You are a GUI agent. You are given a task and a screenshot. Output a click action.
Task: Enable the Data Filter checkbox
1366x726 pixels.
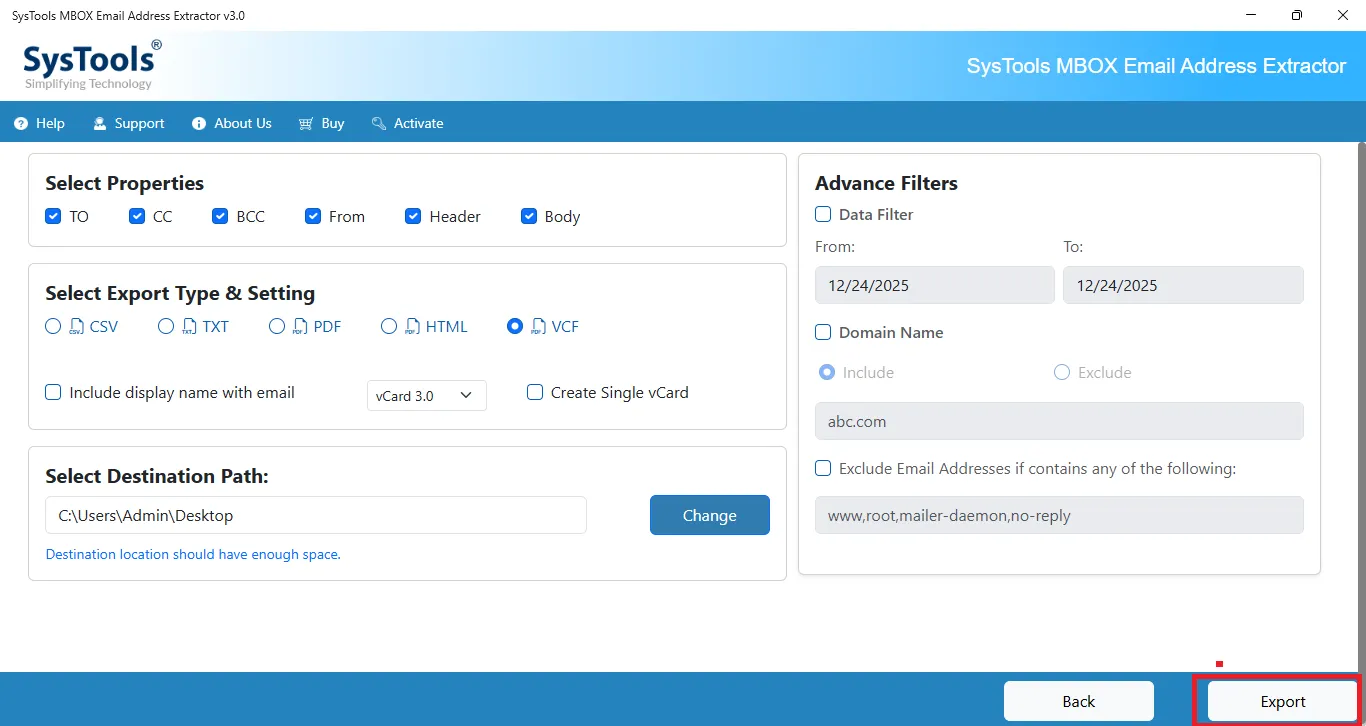pyautogui.click(x=823, y=214)
